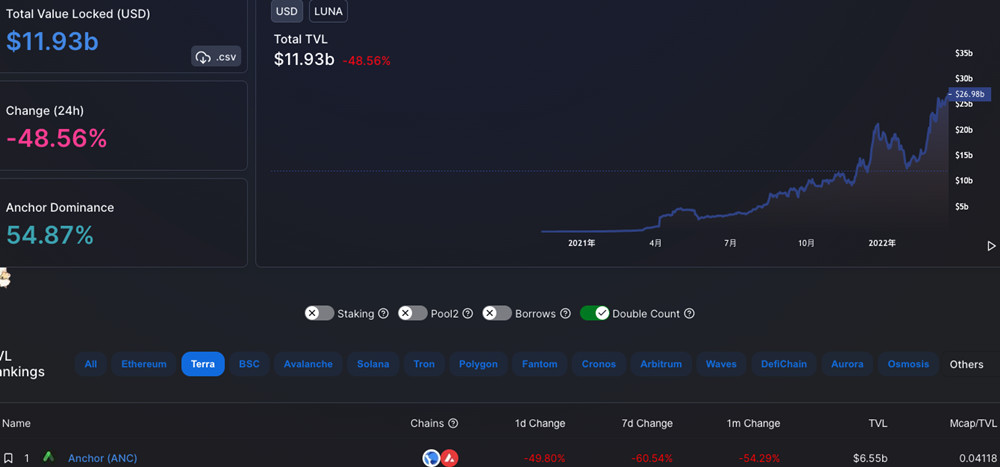Screen dimensions: 1000x467
Task: Click the 2022年 x-axis label on chart
Action: click(x=882, y=243)
